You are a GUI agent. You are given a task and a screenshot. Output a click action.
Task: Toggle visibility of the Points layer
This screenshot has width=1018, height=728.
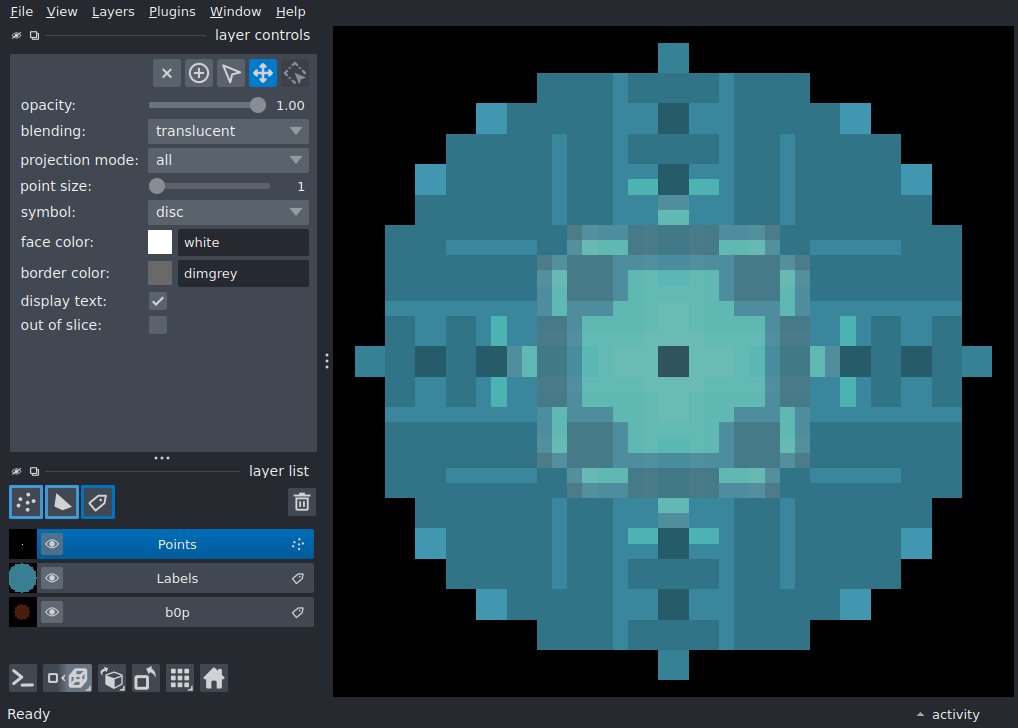coord(53,544)
